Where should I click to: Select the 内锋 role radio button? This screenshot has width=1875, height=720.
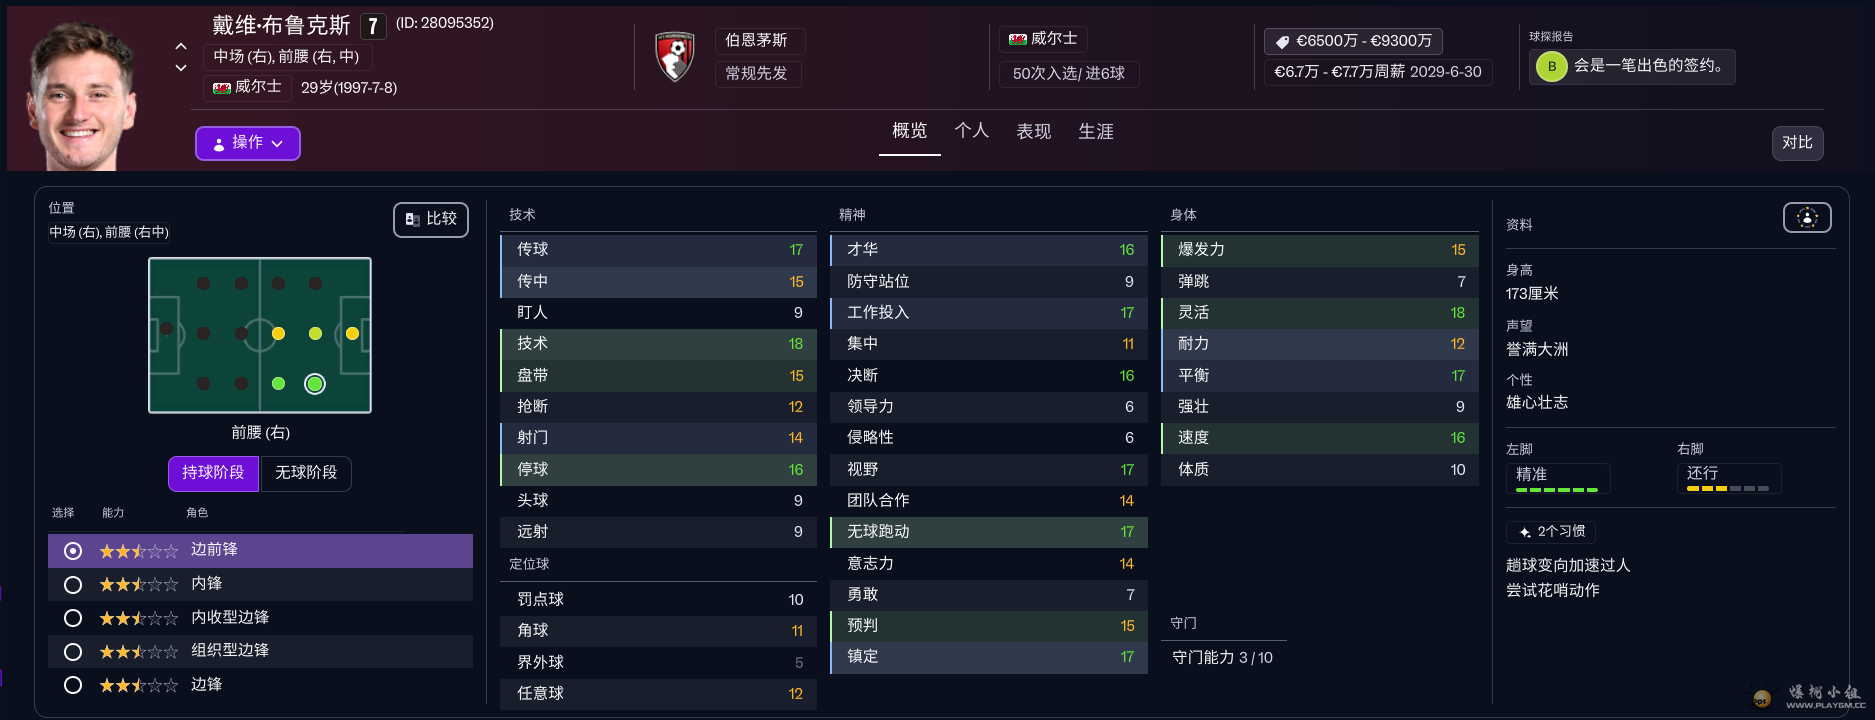pos(73,584)
